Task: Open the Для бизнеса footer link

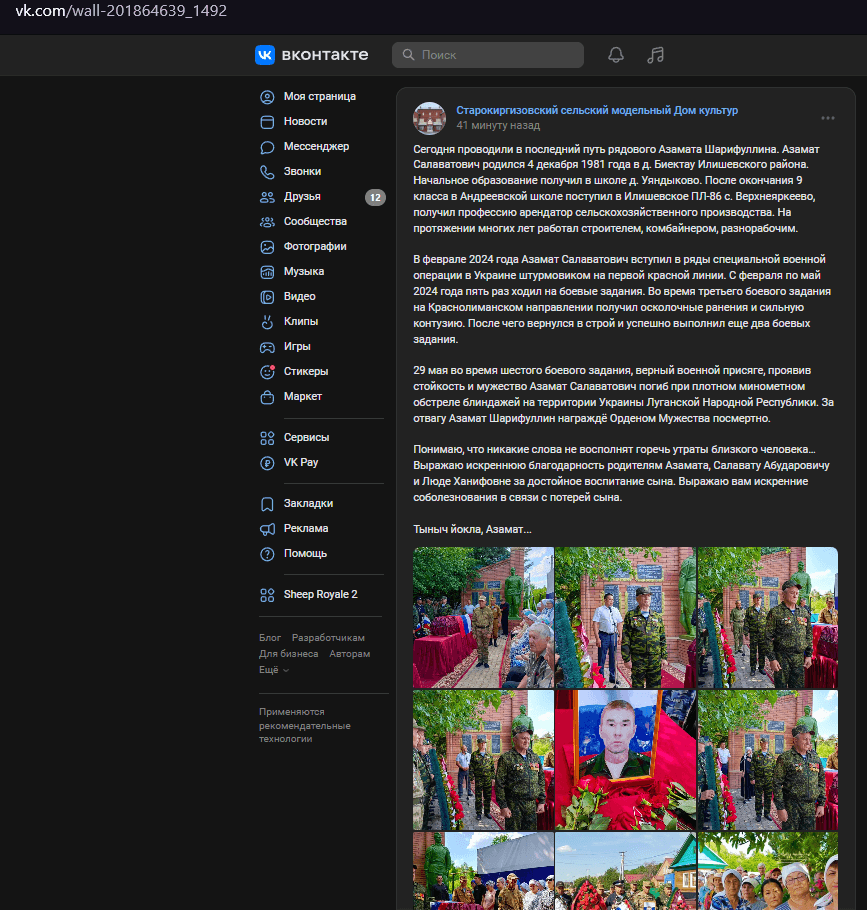Action: pyautogui.click(x=288, y=653)
